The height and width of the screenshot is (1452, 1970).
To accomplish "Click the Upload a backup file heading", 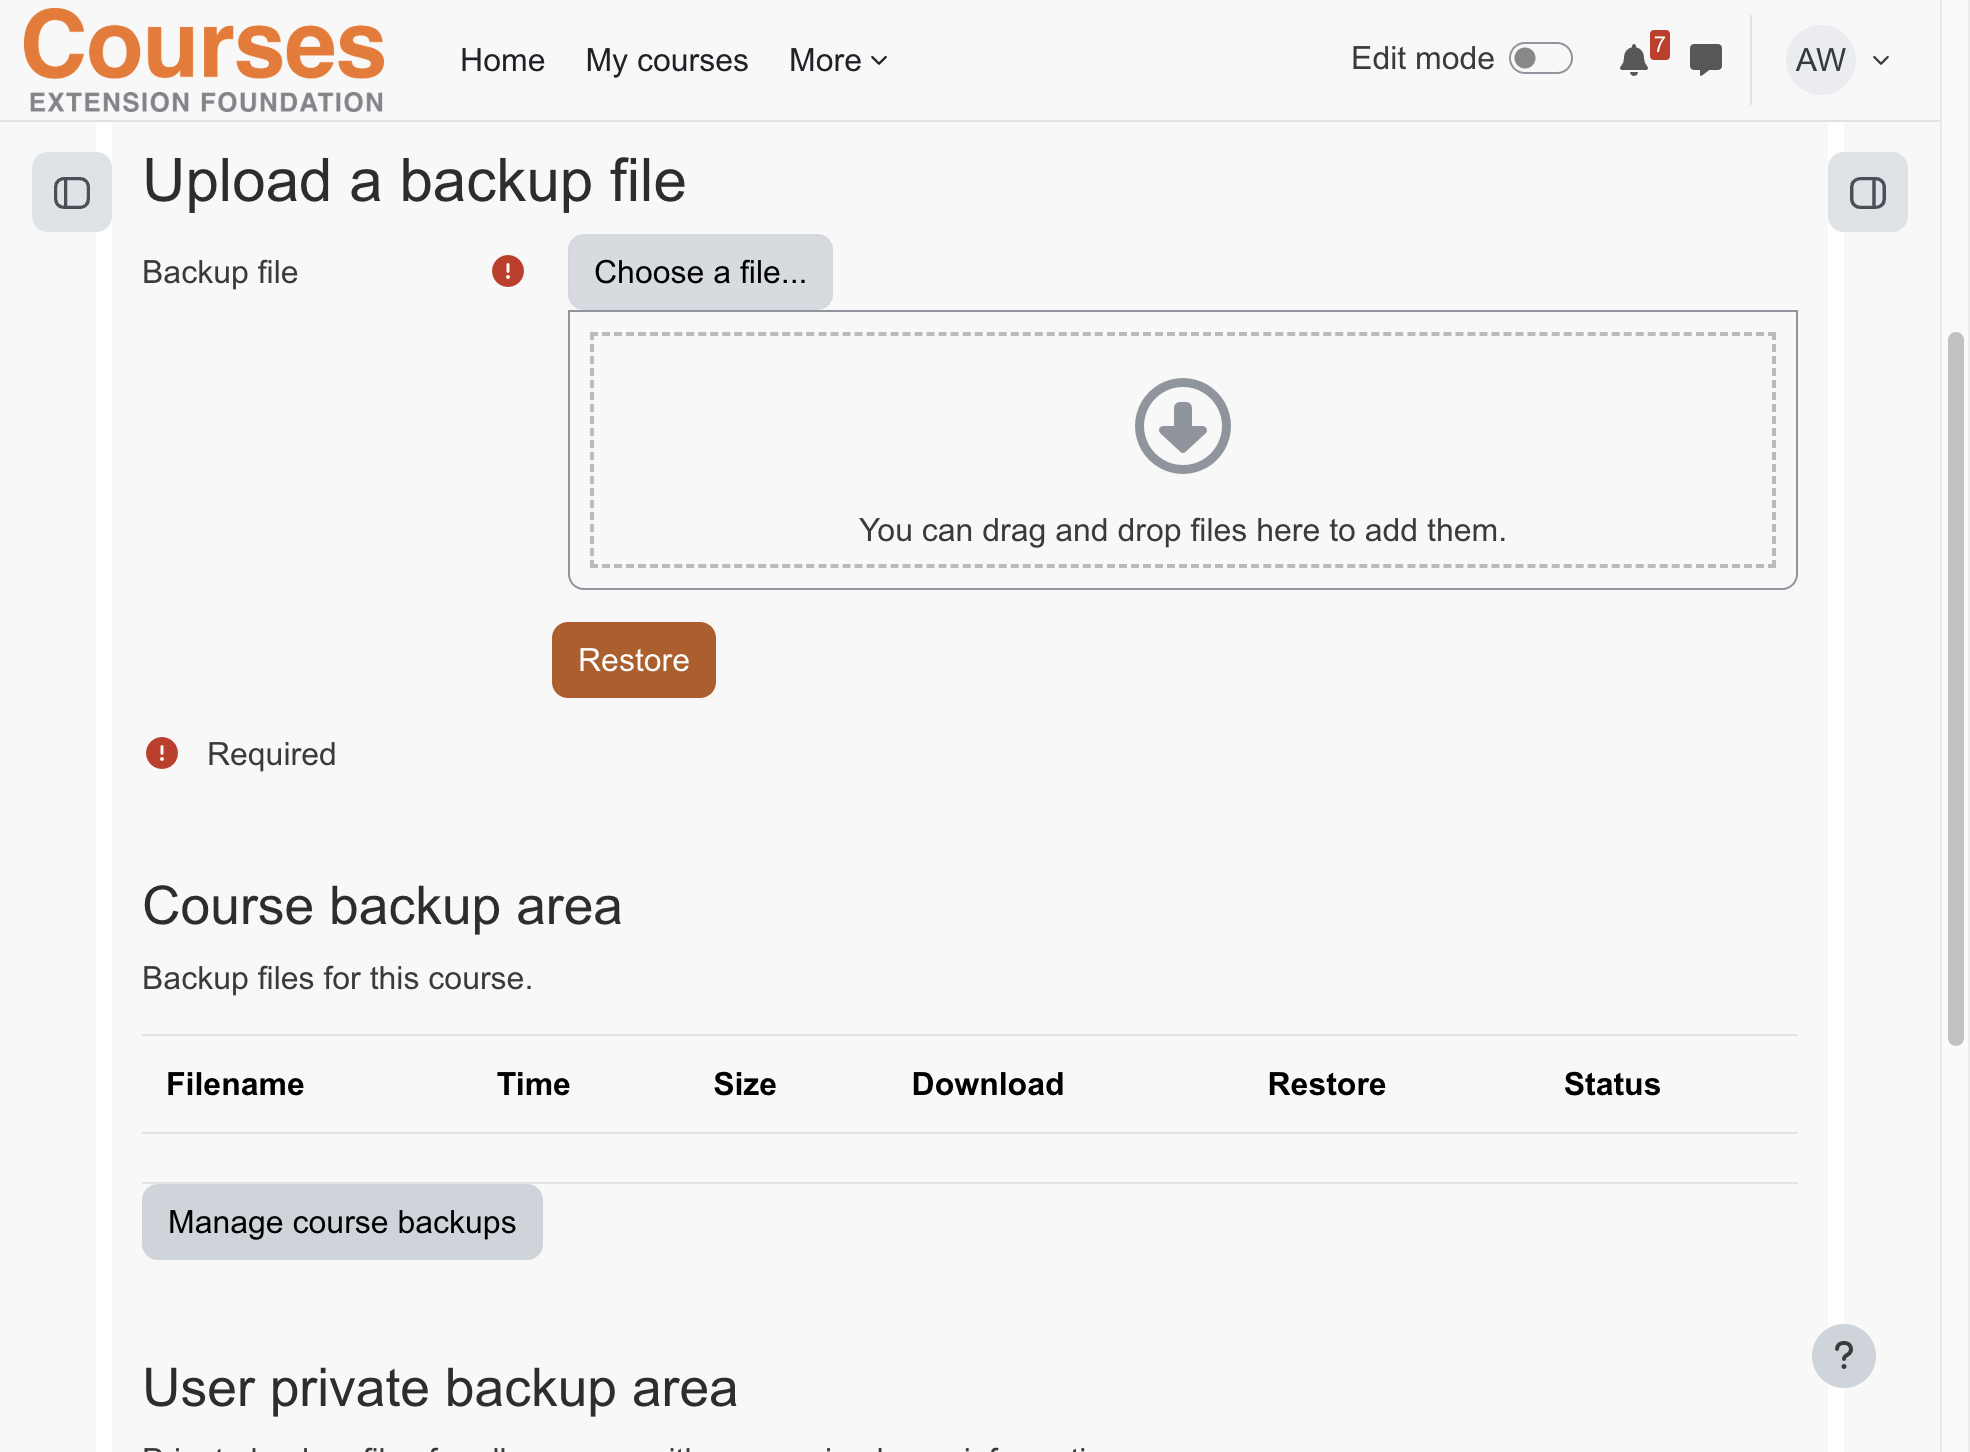I will [x=414, y=181].
